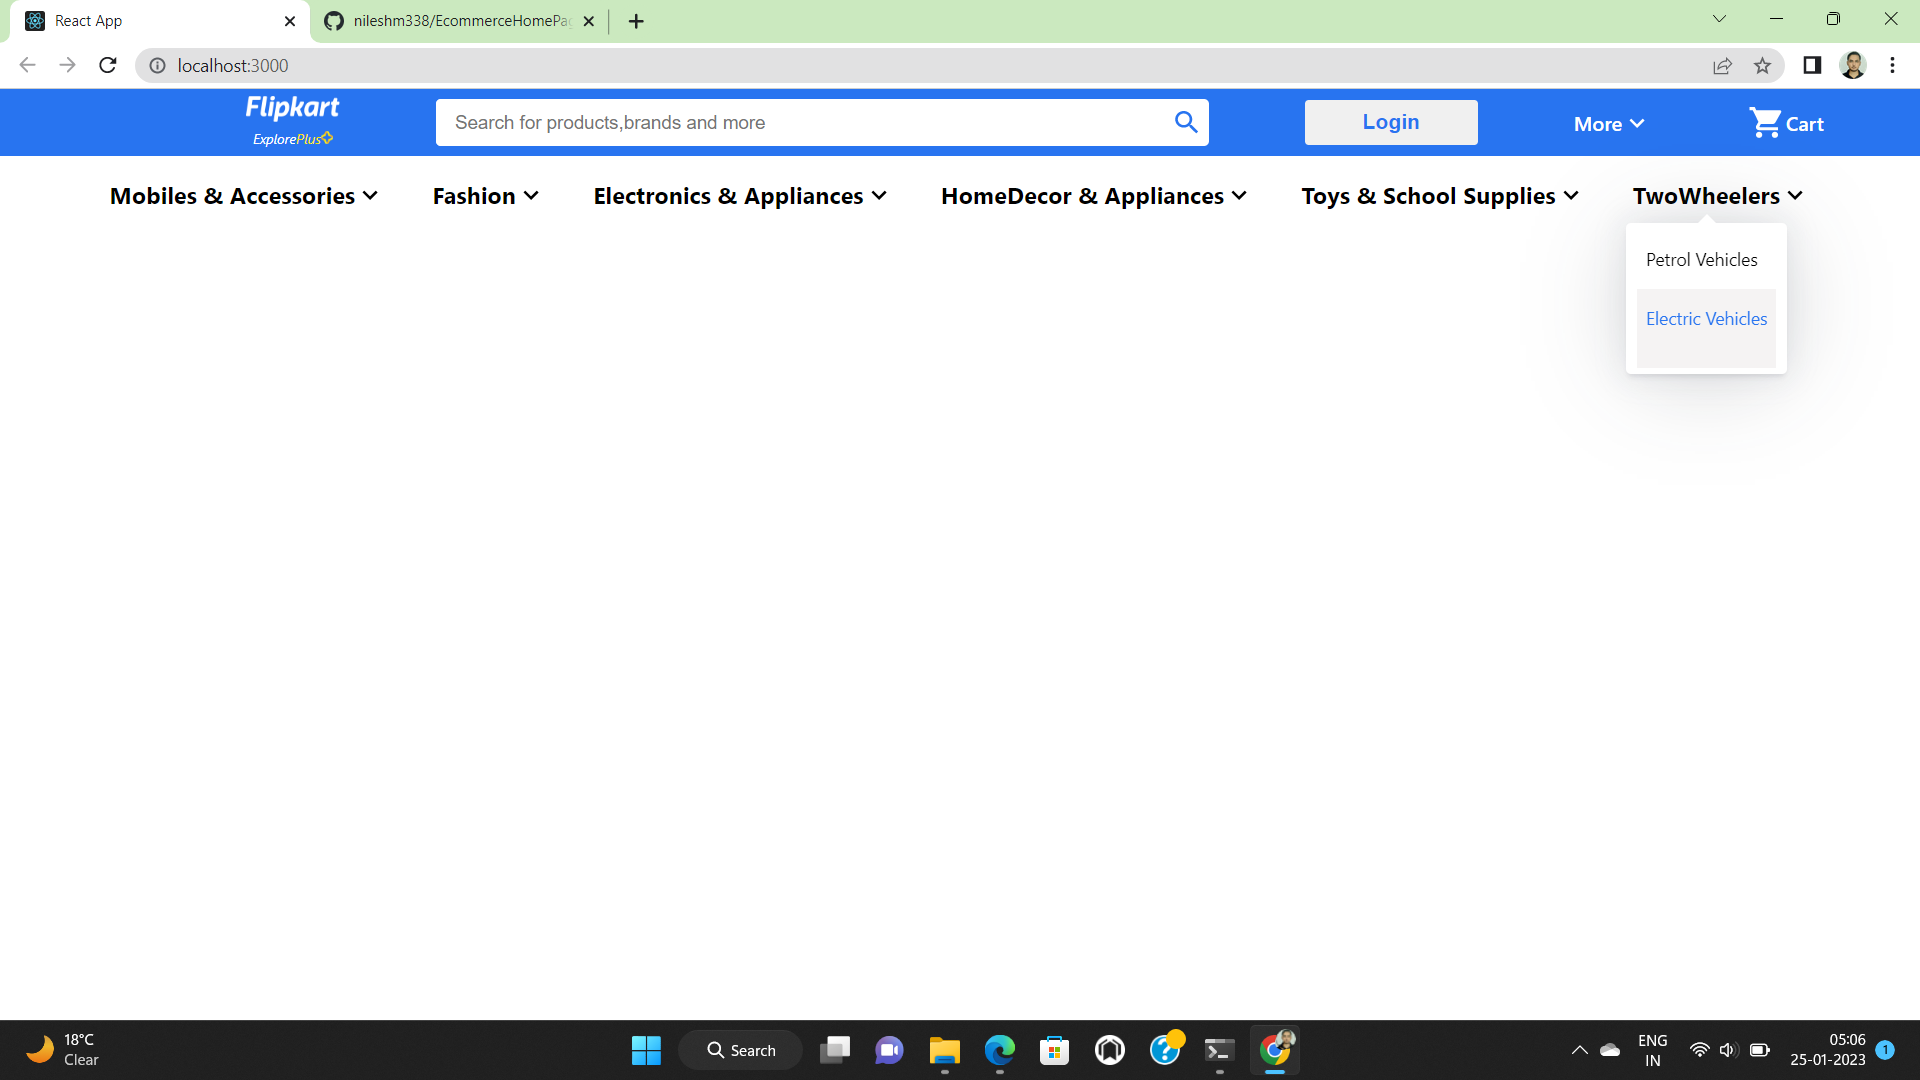The image size is (1920, 1080).
Task: Click the product search input field
Action: pyautogui.click(x=800, y=121)
